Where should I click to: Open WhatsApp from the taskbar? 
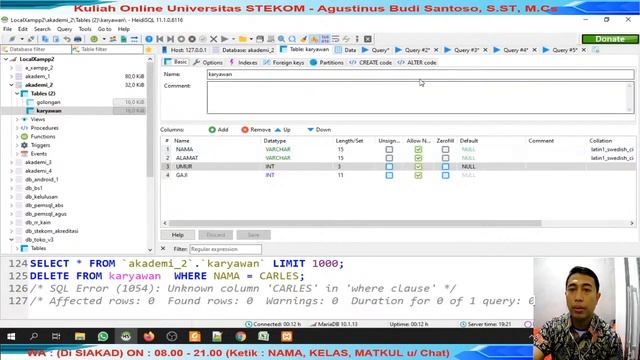103,336
